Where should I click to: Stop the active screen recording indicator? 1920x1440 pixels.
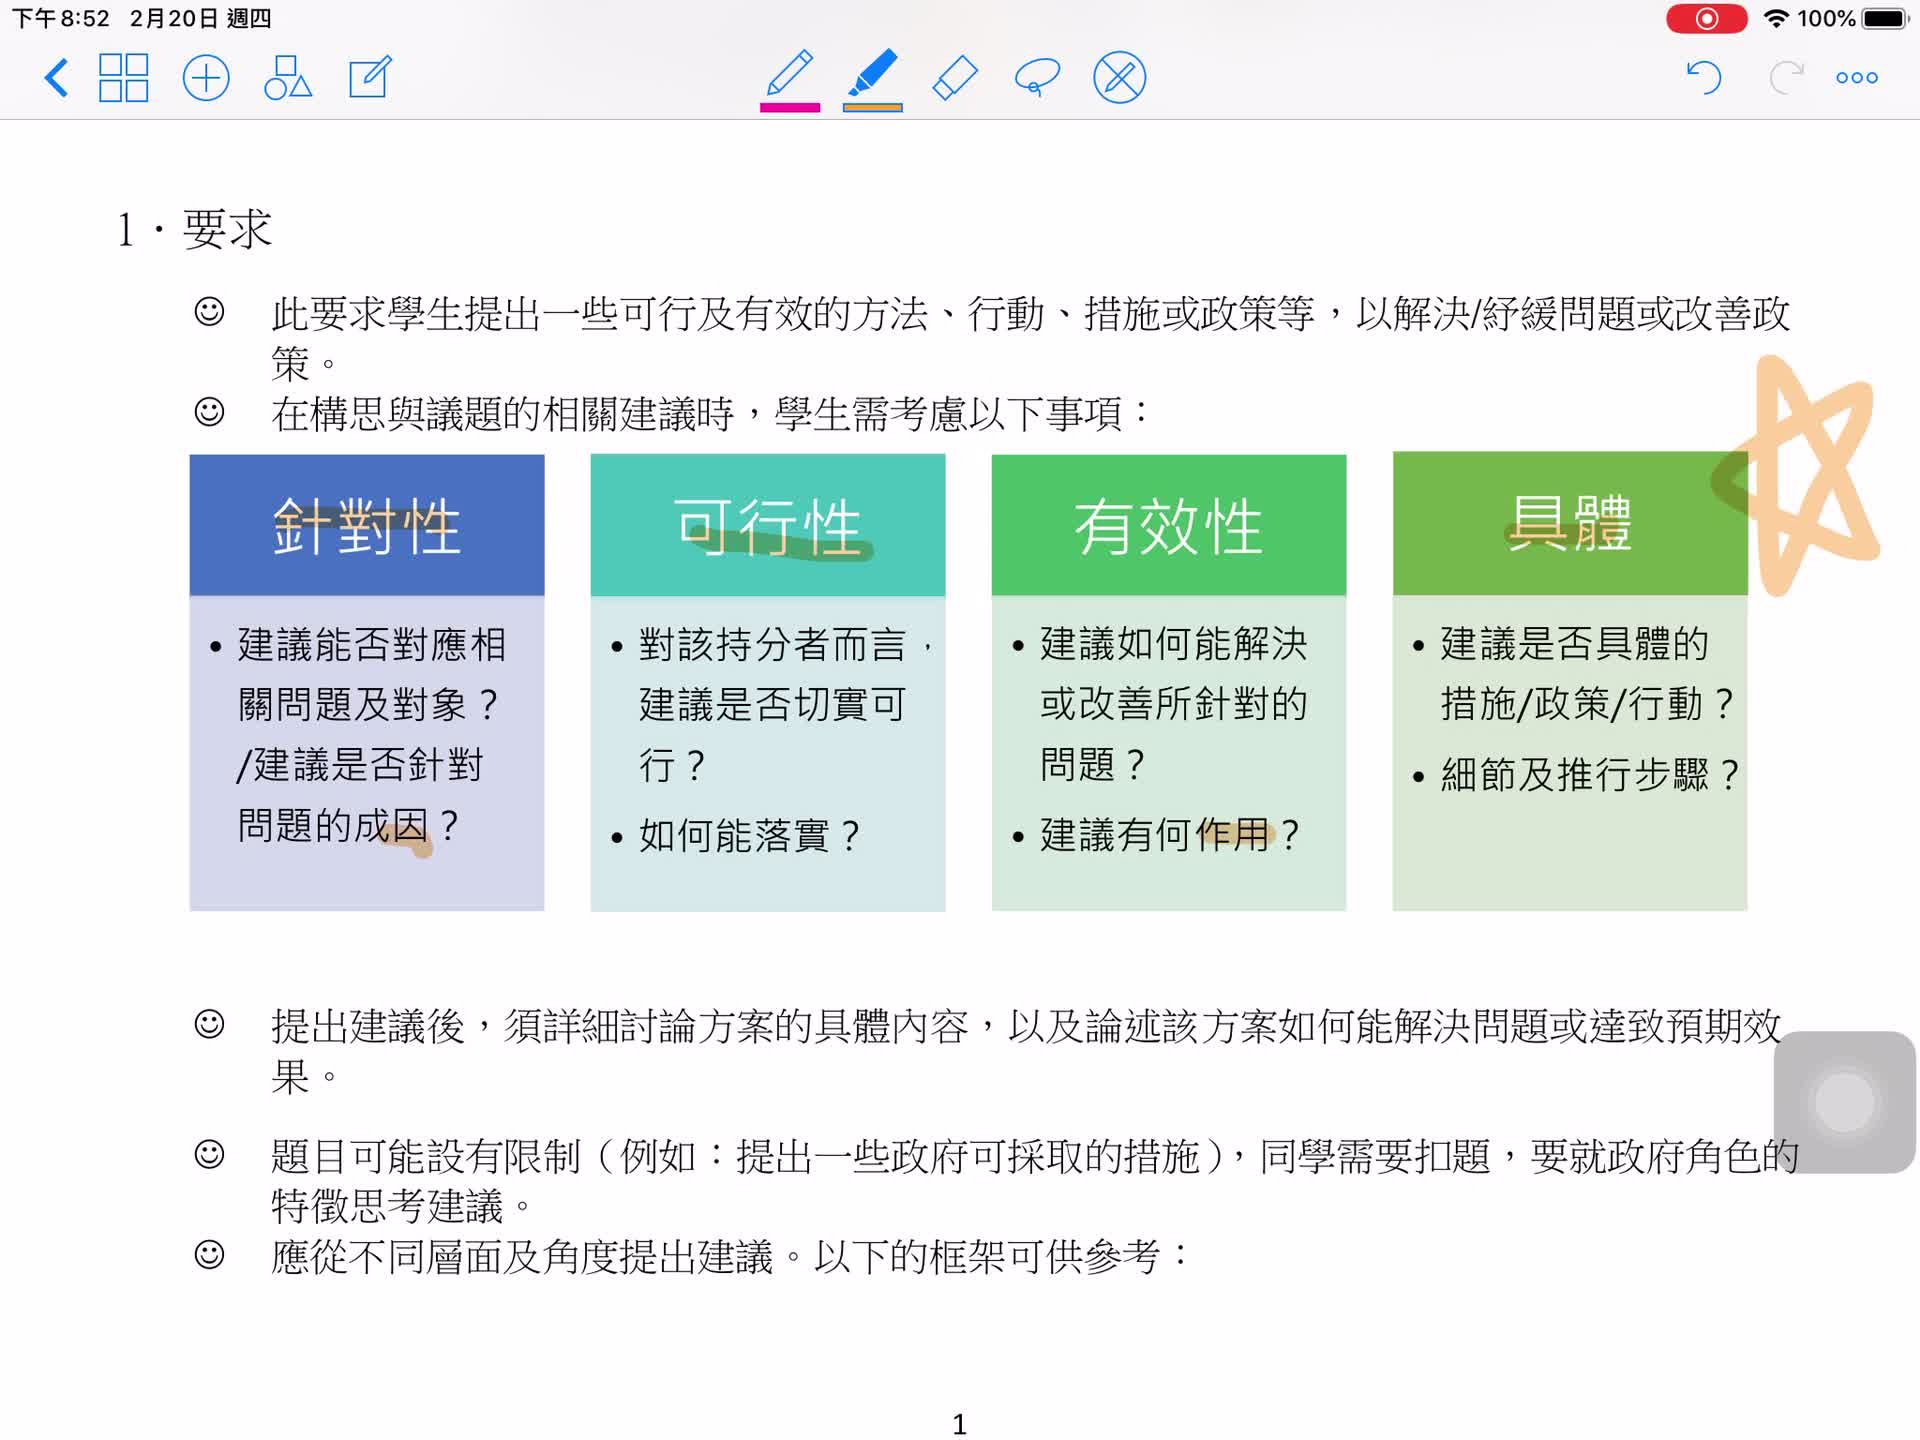[1706, 18]
